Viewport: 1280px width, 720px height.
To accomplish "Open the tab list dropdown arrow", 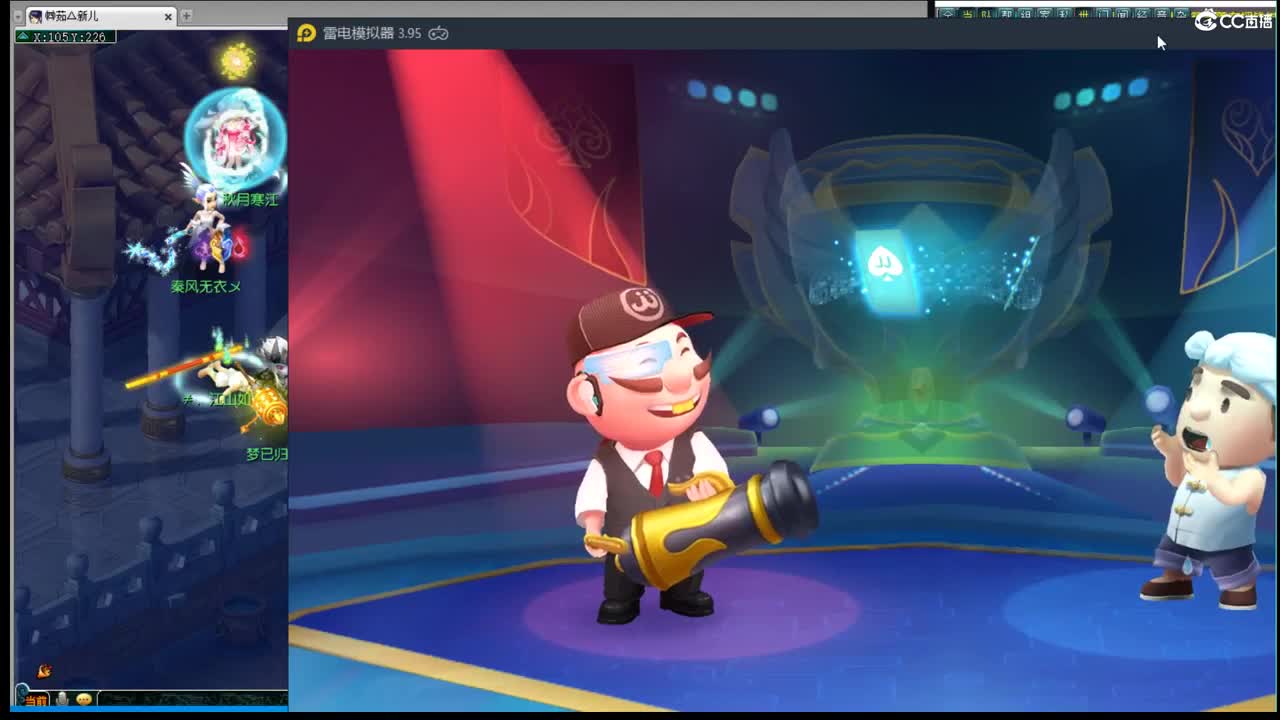I will (17, 16).
